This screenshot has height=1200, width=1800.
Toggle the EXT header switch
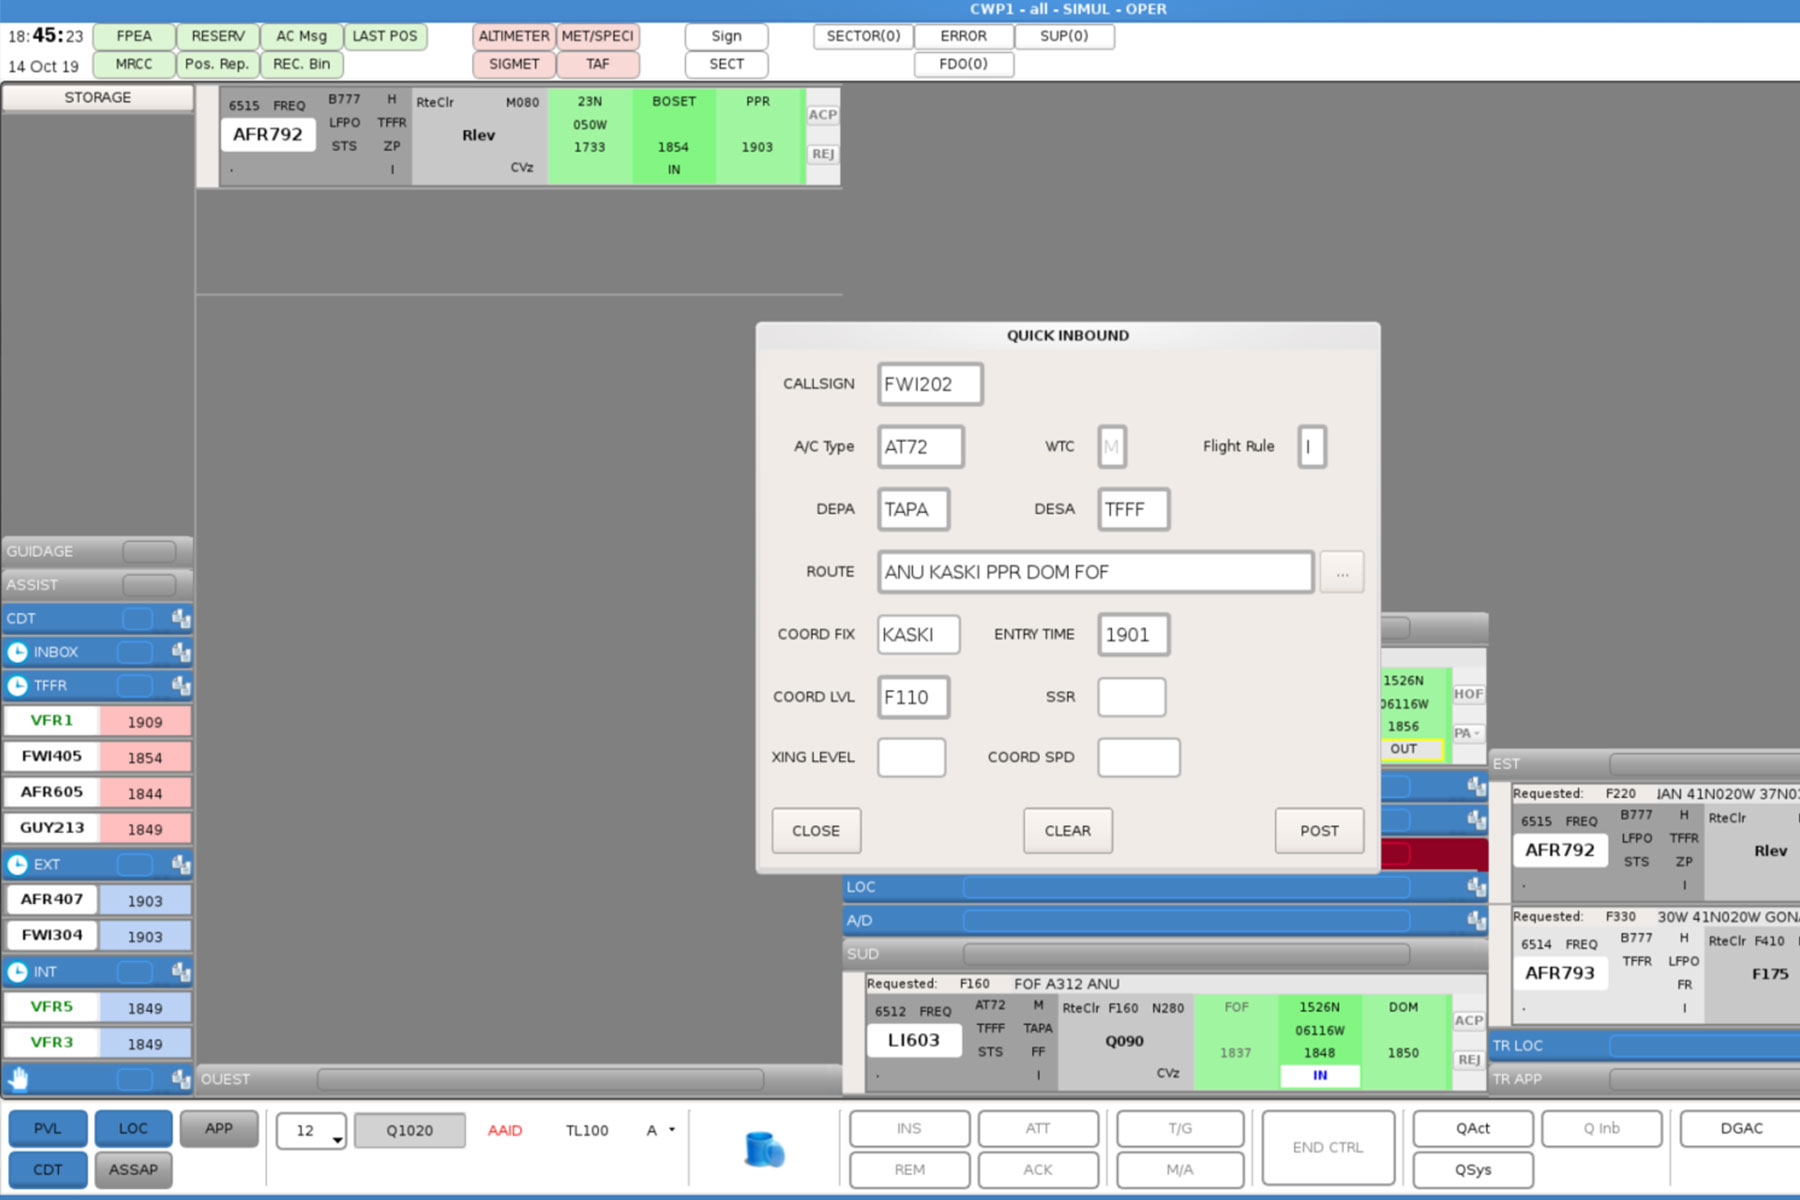click(134, 864)
